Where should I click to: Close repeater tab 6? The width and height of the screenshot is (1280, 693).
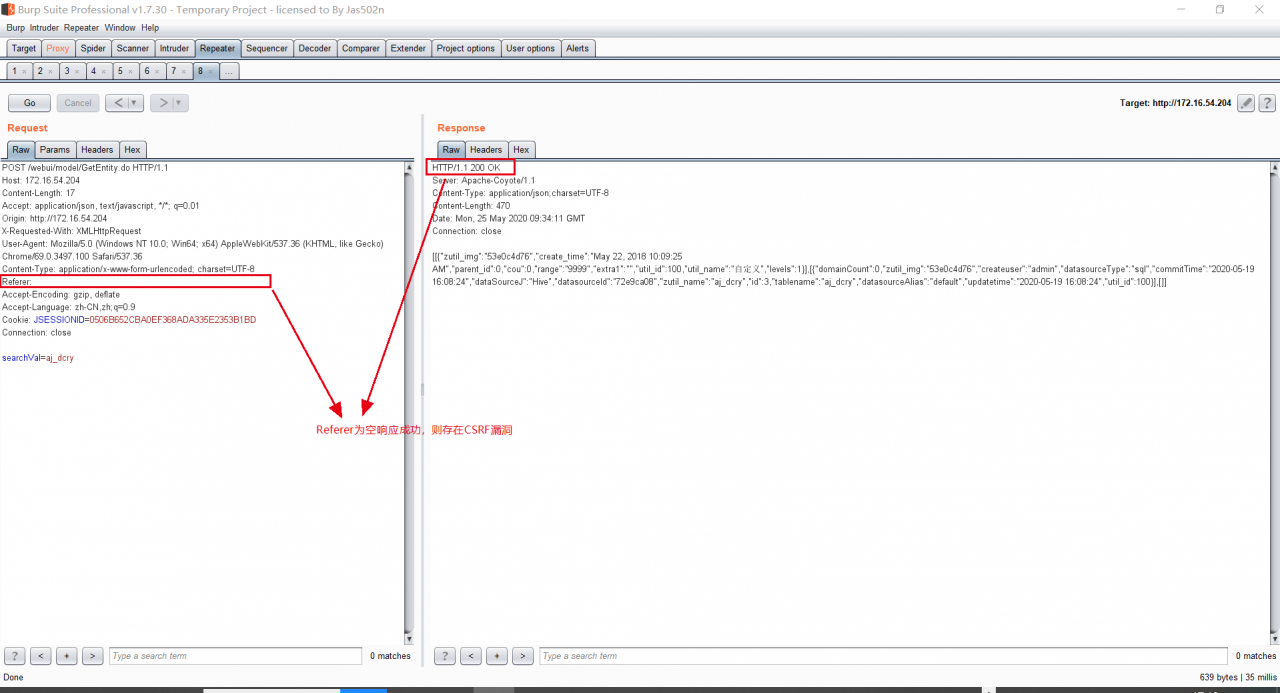click(157, 72)
